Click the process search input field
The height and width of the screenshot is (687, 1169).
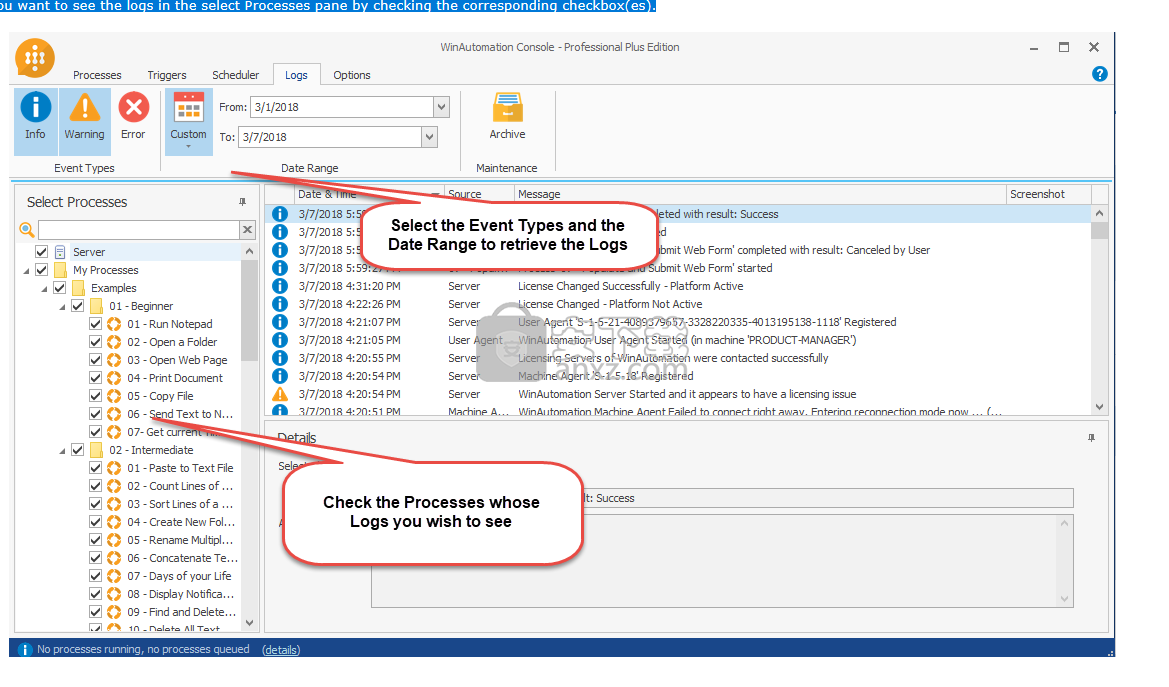click(x=139, y=230)
